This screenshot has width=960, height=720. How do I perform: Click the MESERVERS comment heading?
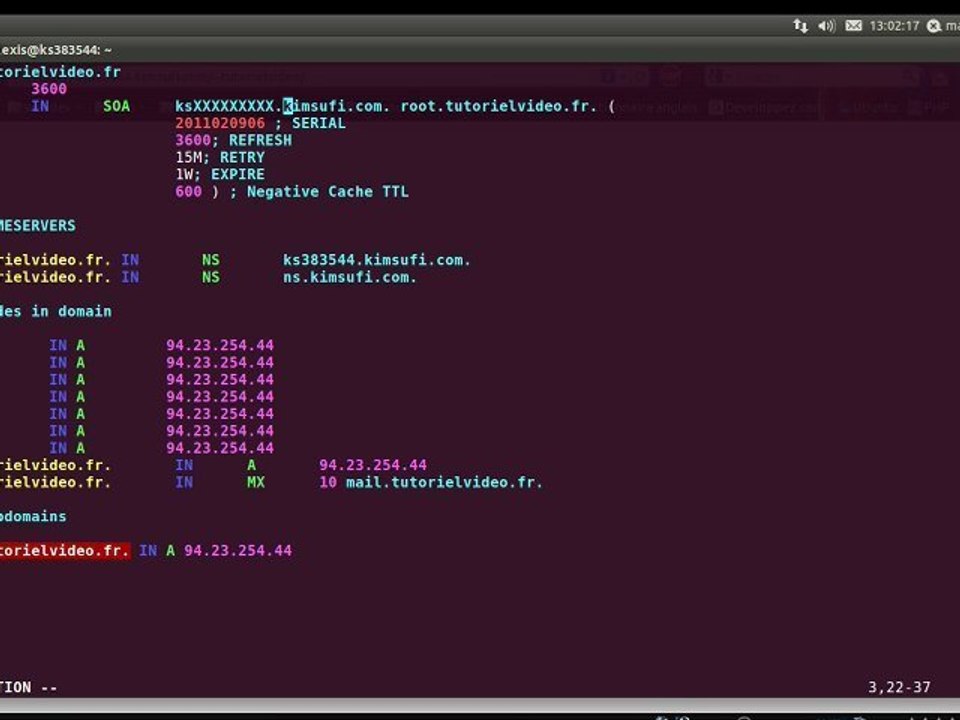(x=38, y=226)
